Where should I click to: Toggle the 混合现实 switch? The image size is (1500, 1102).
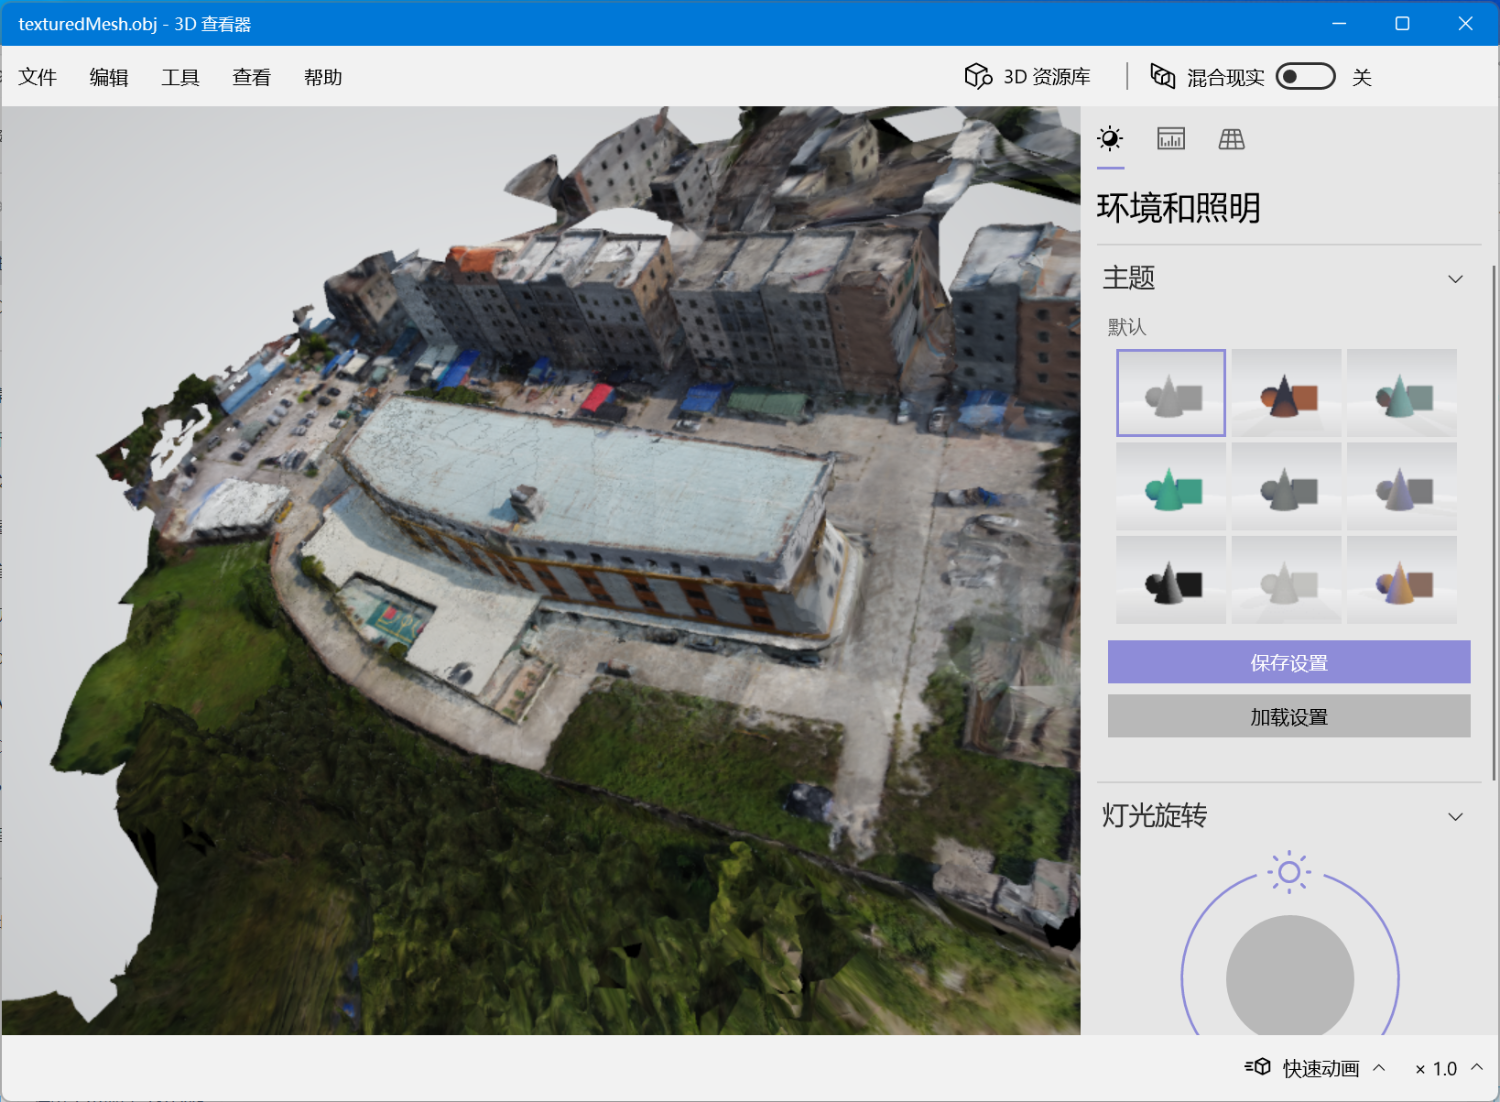point(1306,76)
